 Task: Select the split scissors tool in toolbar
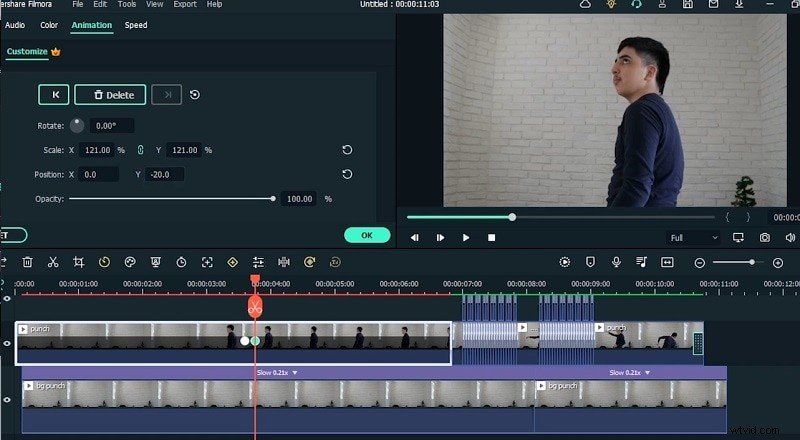tap(53, 262)
